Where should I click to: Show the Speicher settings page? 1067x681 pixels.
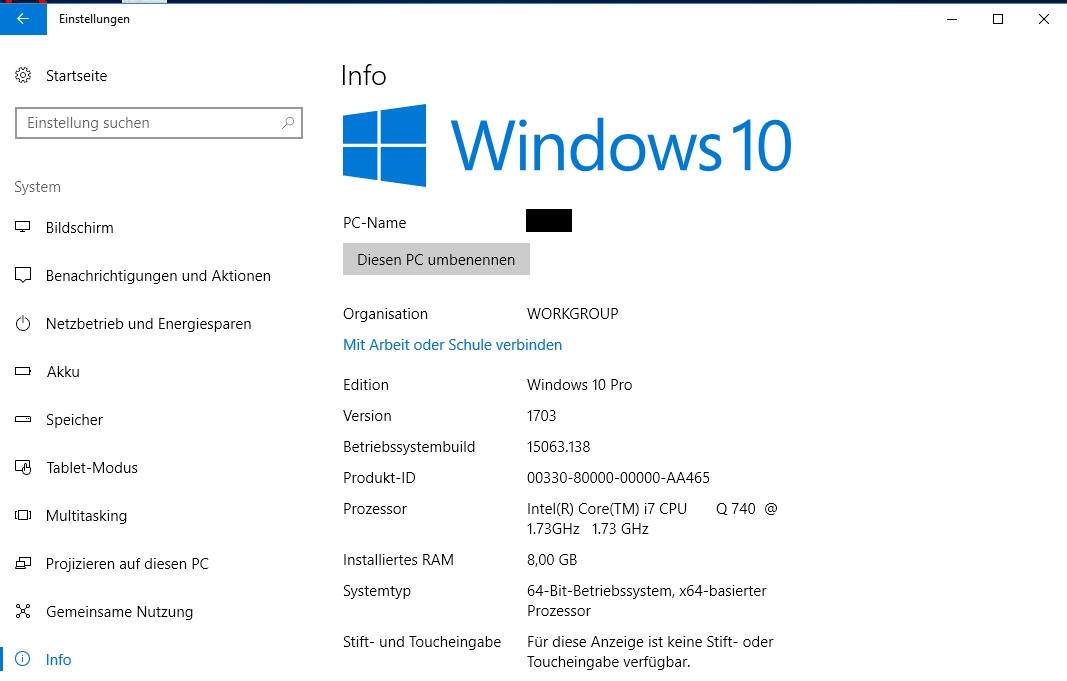point(74,420)
